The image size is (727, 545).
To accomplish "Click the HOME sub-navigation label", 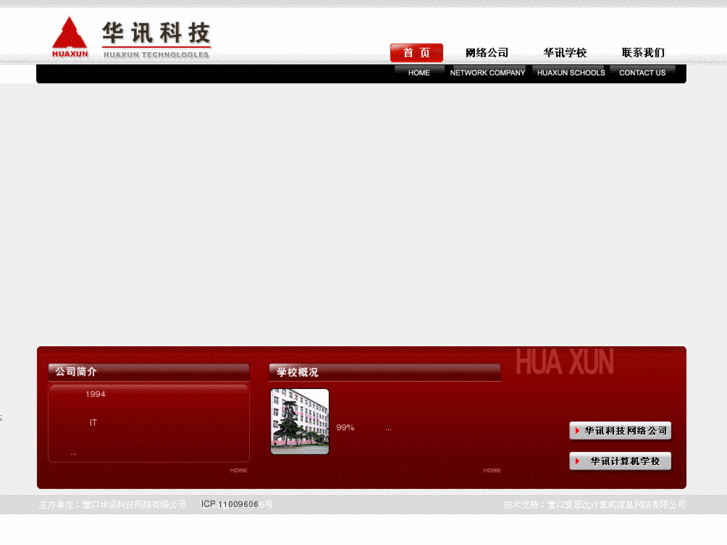I will tap(419, 73).
